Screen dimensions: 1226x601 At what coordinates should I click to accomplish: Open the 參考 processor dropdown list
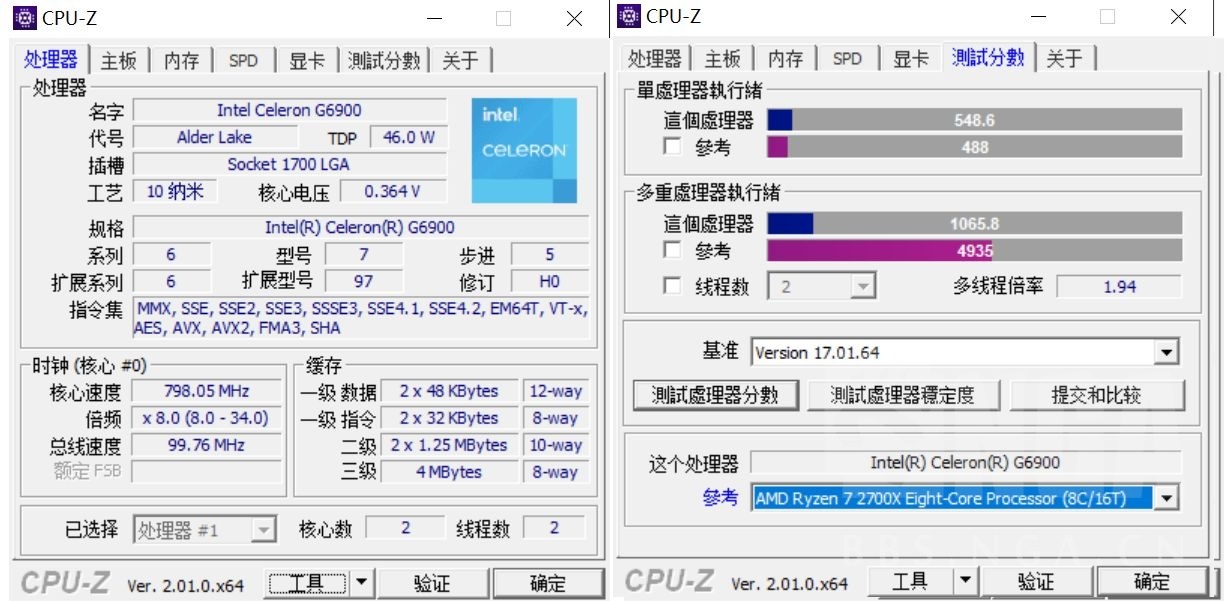click(x=1166, y=497)
